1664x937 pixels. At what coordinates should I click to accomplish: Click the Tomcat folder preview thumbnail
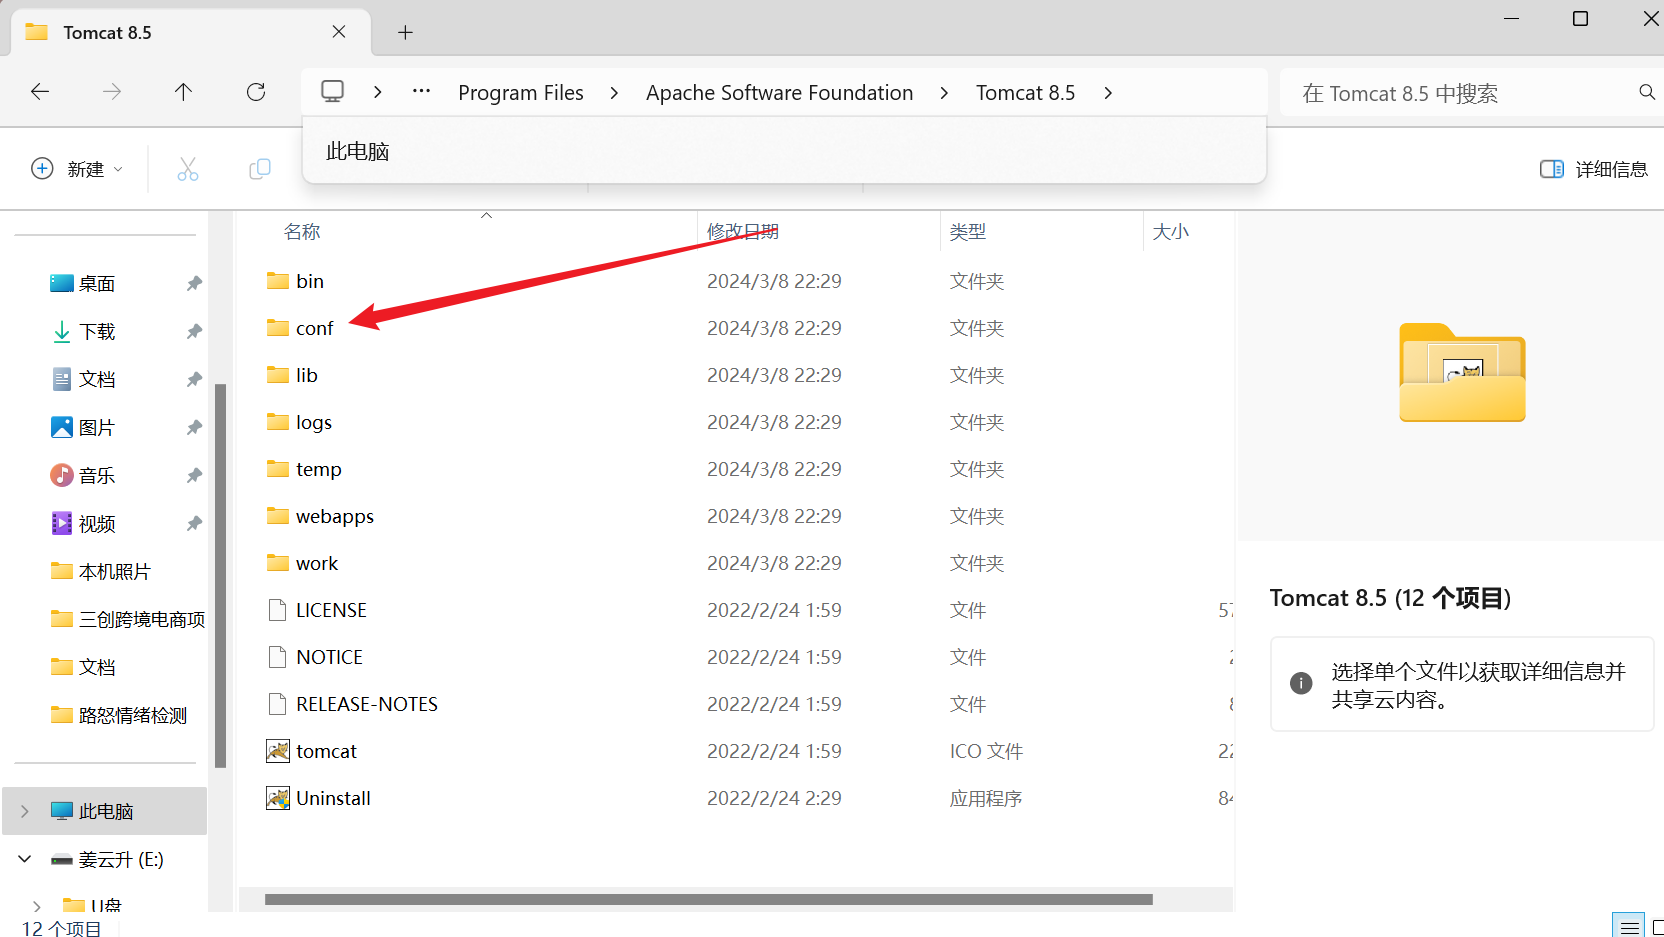pos(1462,372)
